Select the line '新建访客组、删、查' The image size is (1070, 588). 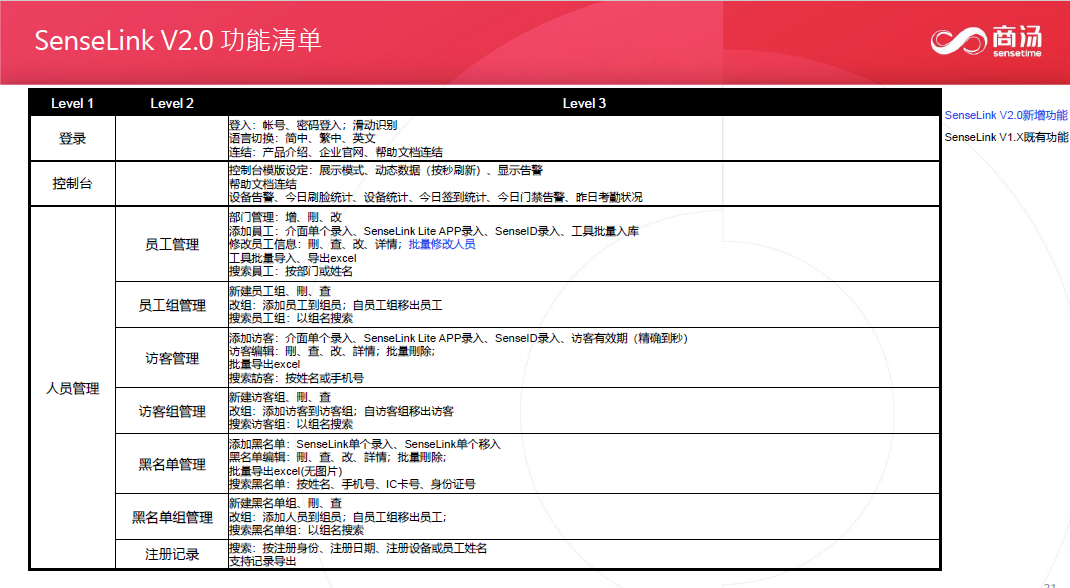tap(280, 398)
